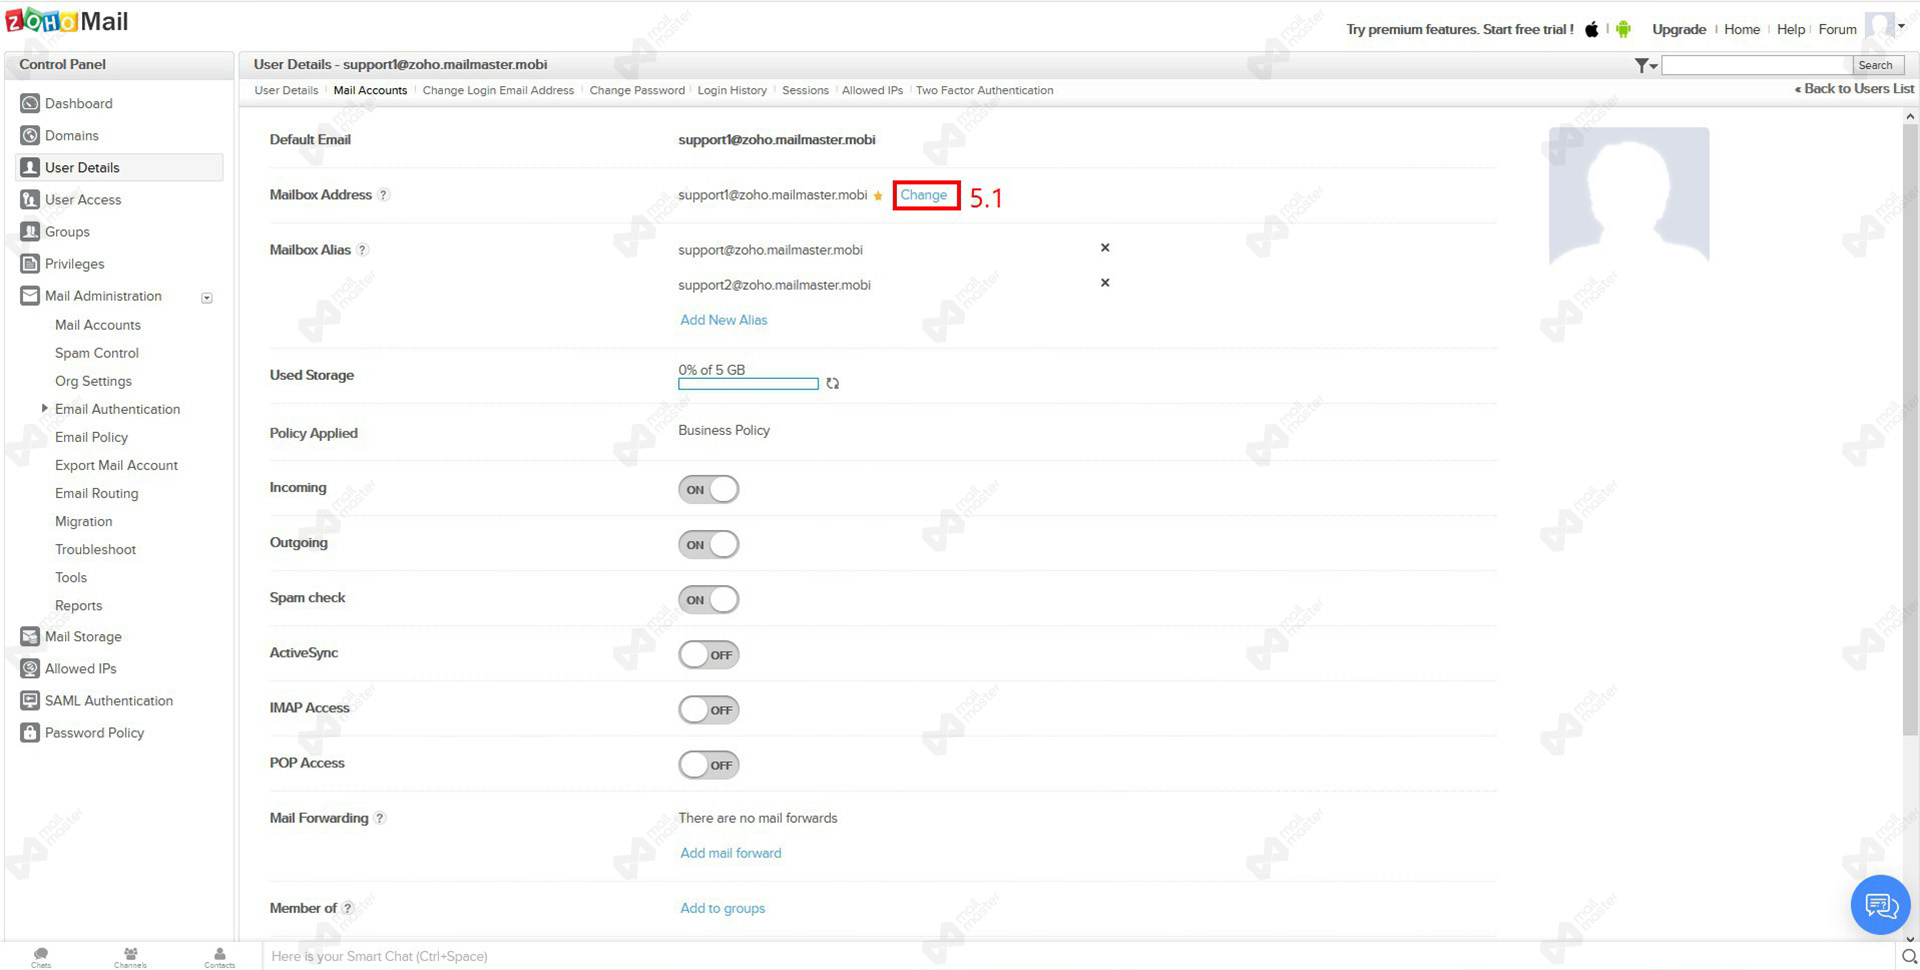1920x970 pixels.
Task: Open the Allowed IPs tab
Action: [872, 90]
